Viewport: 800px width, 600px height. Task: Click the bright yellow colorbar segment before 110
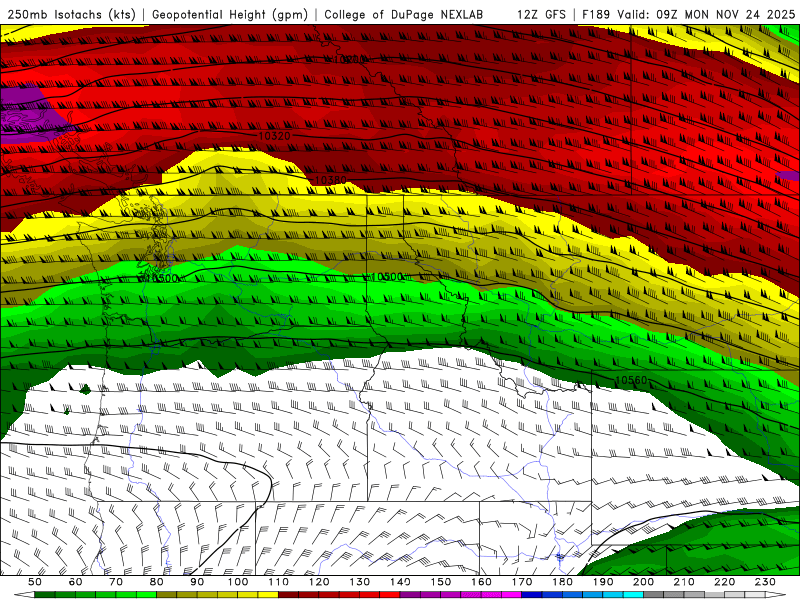point(268,595)
